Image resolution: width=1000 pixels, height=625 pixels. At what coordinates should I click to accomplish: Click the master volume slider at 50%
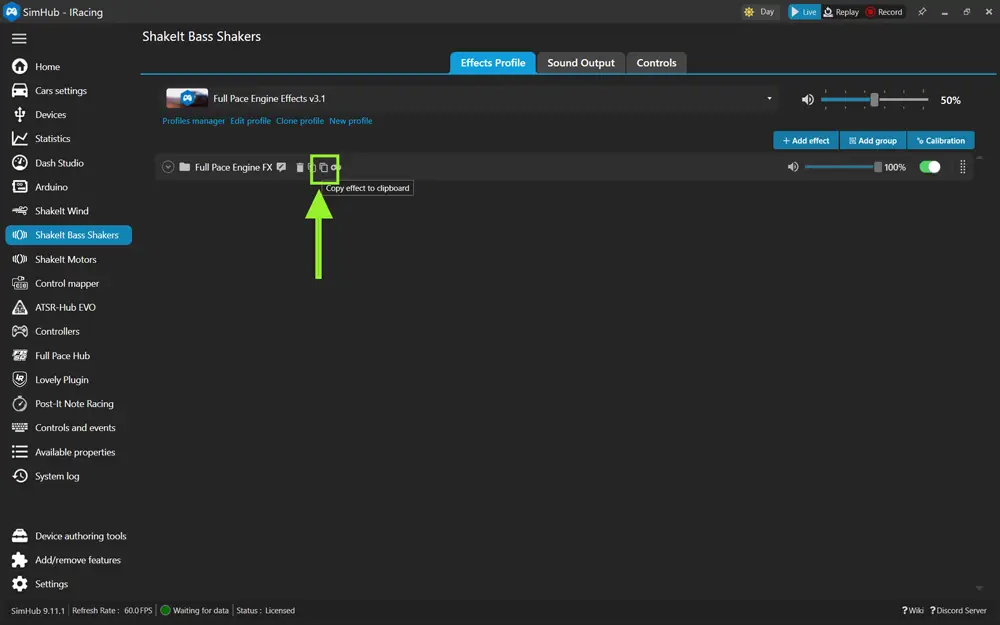point(874,100)
